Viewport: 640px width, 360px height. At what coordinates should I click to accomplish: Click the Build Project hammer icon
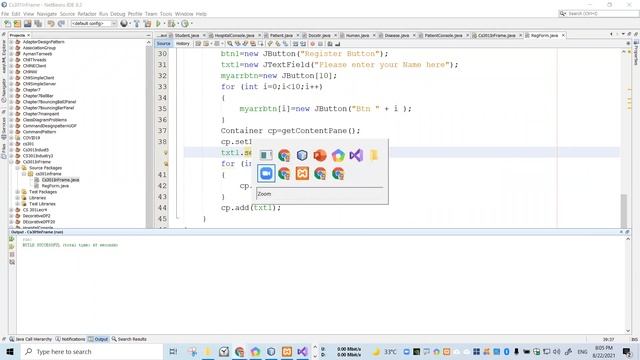(137, 24)
